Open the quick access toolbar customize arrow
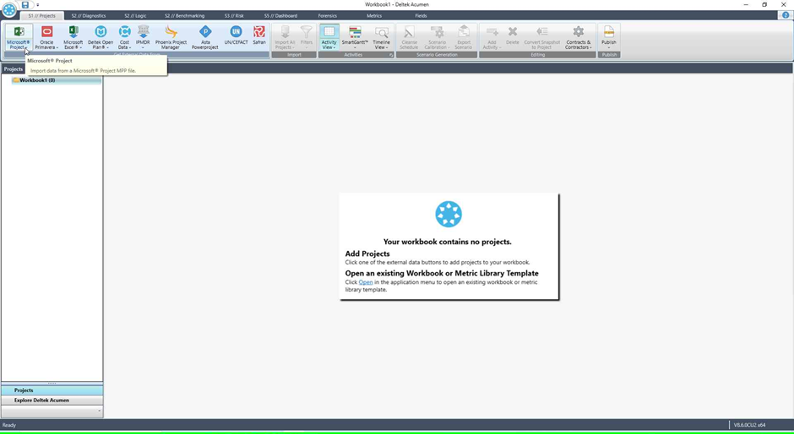 [37, 5]
